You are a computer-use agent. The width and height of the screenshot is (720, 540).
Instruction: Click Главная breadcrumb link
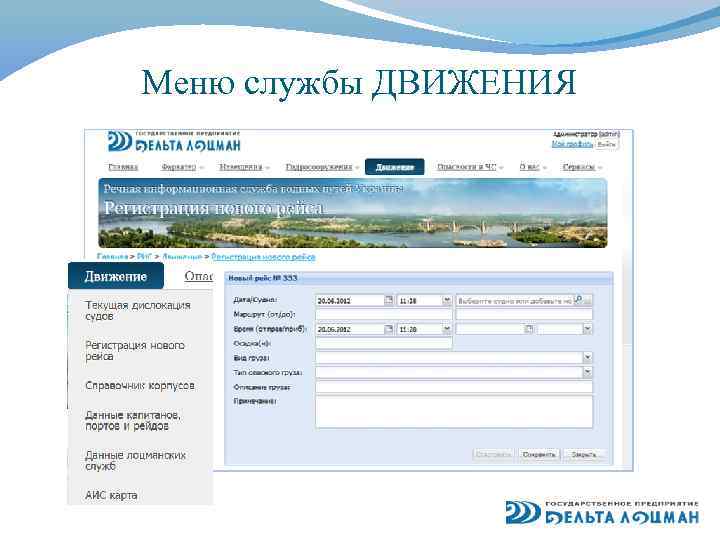[x=112, y=257]
